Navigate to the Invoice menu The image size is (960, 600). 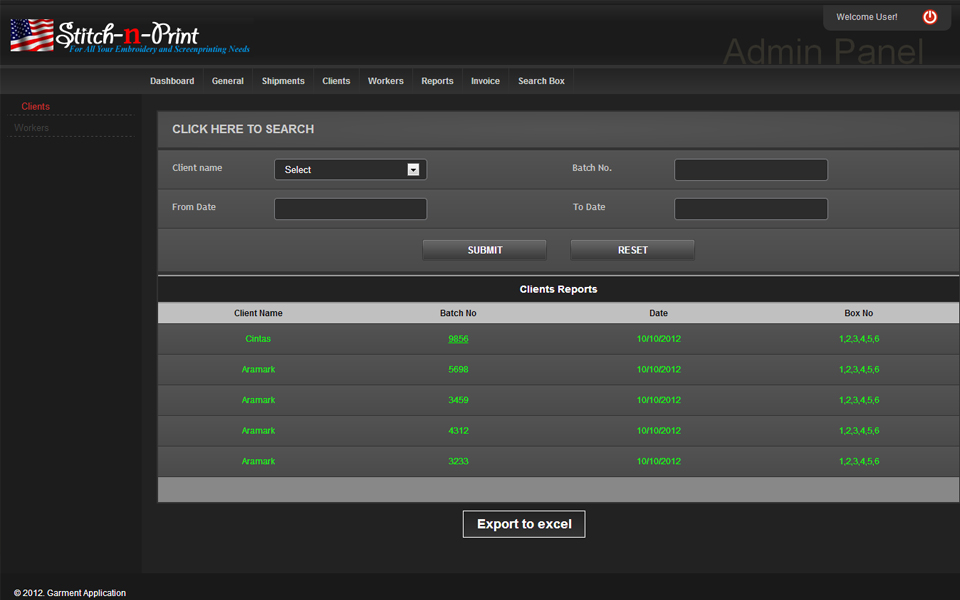(x=485, y=81)
